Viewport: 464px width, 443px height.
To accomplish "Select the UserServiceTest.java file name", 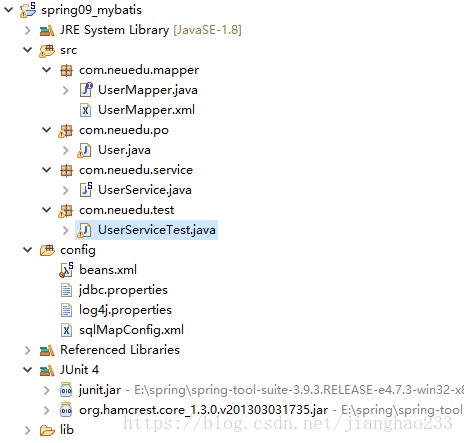I will click(x=157, y=230).
